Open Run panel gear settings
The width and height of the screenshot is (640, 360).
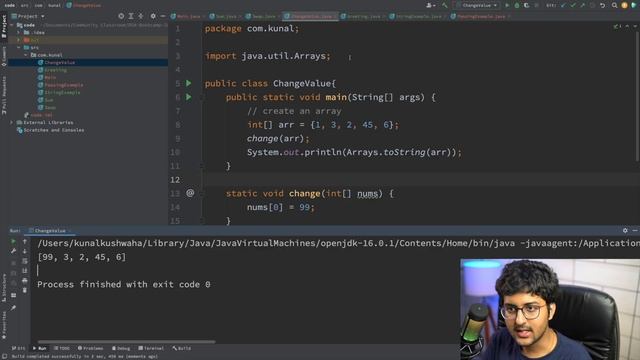[x=625, y=231]
